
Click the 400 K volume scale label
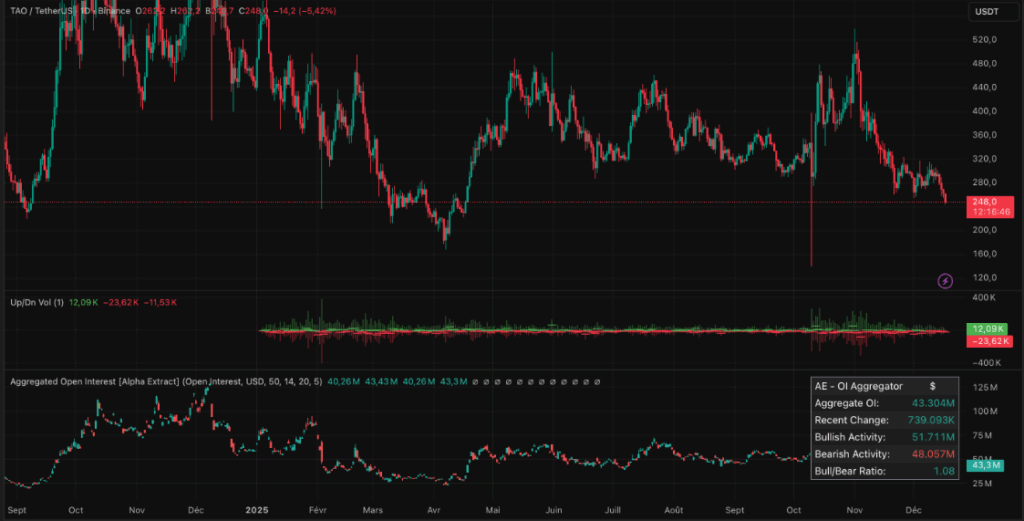click(x=984, y=298)
